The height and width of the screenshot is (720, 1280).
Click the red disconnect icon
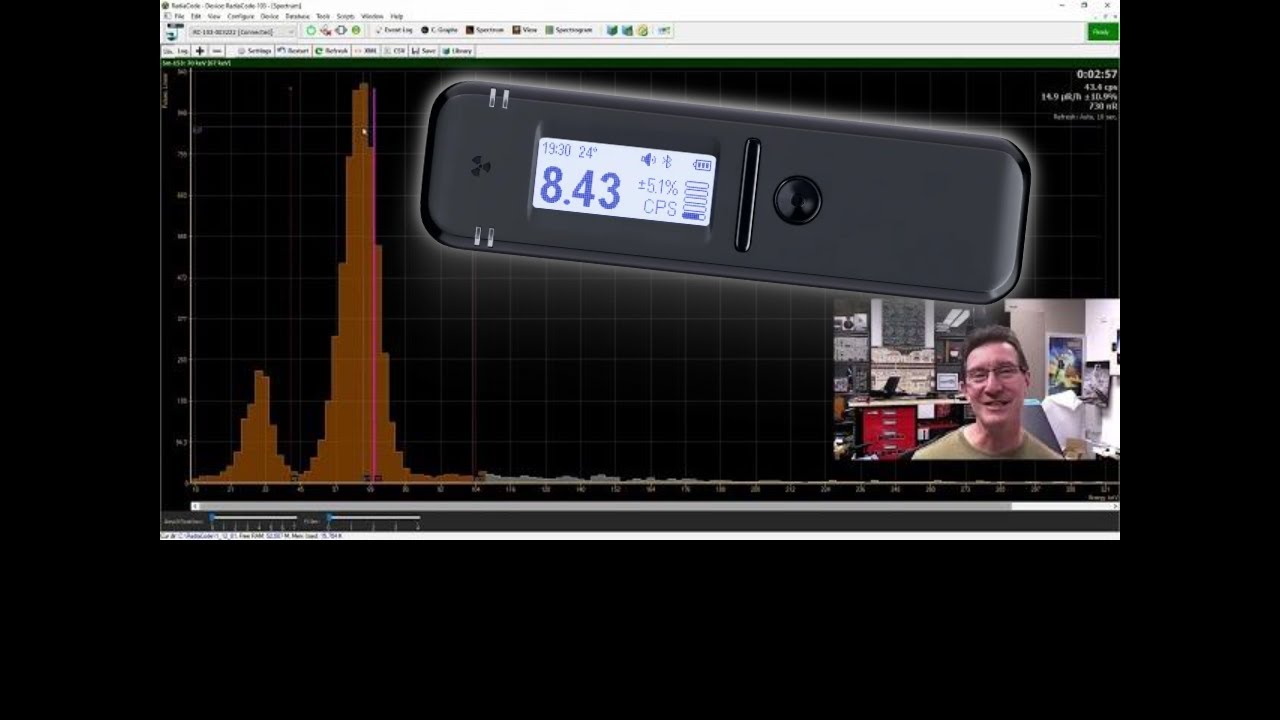(x=326, y=31)
